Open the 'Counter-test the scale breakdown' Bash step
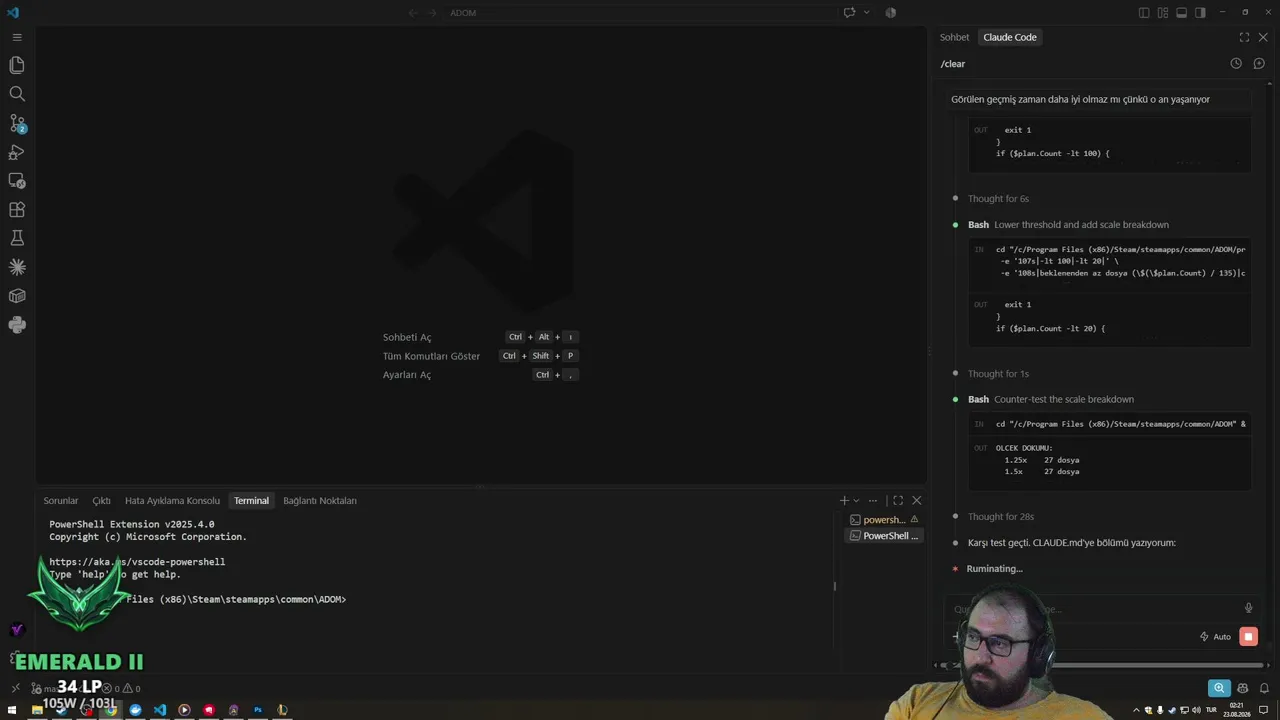The width and height of the screenshot is (1280, 720). click(1051, 400)
